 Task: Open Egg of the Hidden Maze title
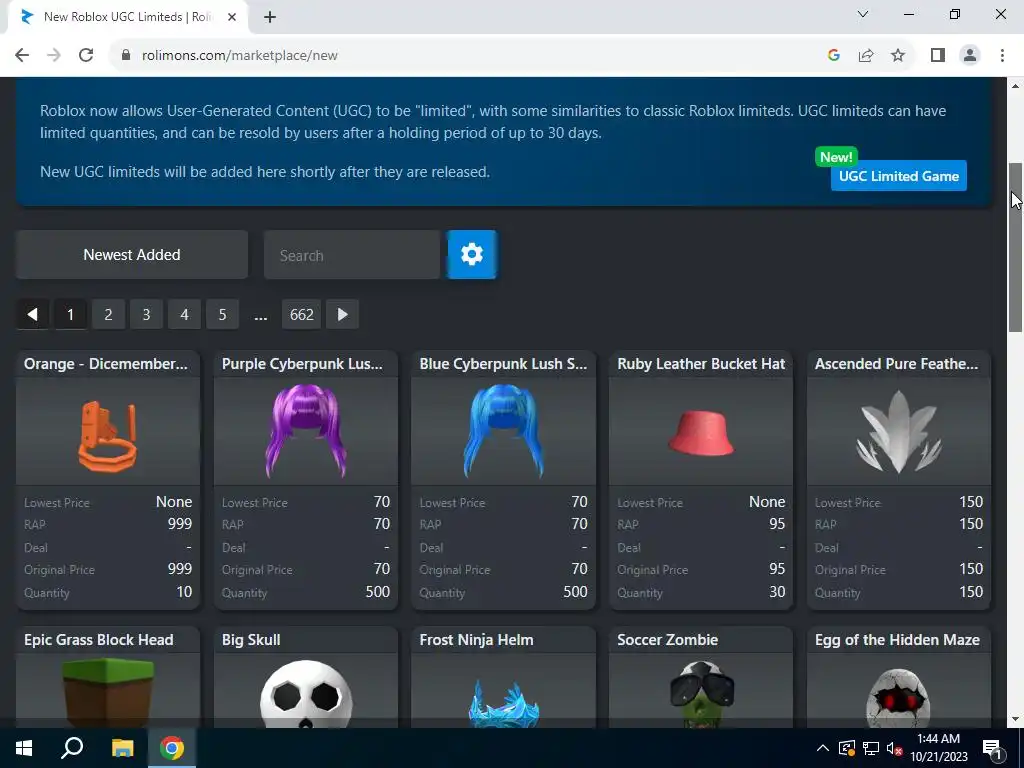click(x=897, y=640)
